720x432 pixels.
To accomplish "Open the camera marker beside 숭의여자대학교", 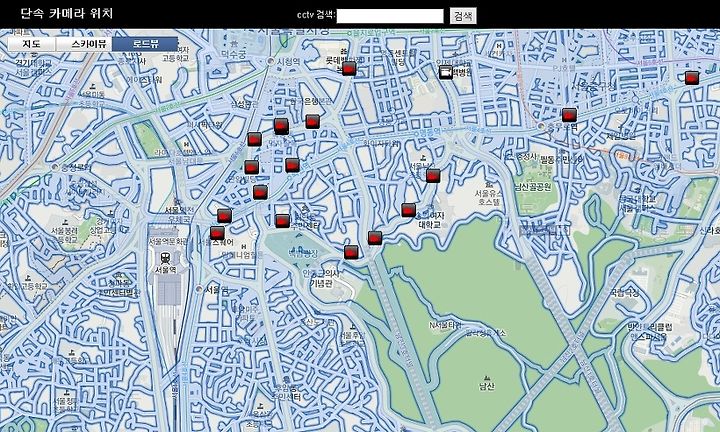I will click(409, 210).
